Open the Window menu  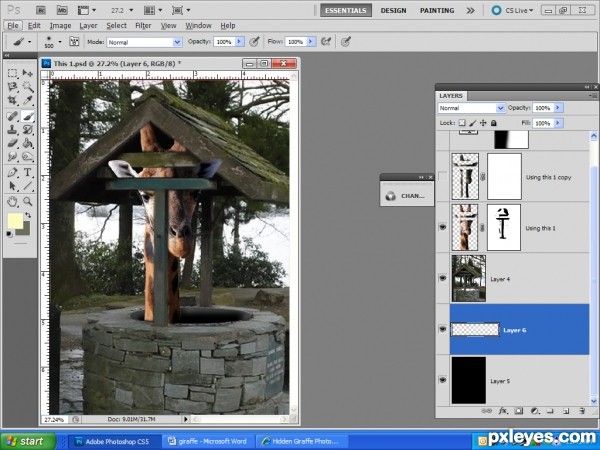click(x=198, y=26)
